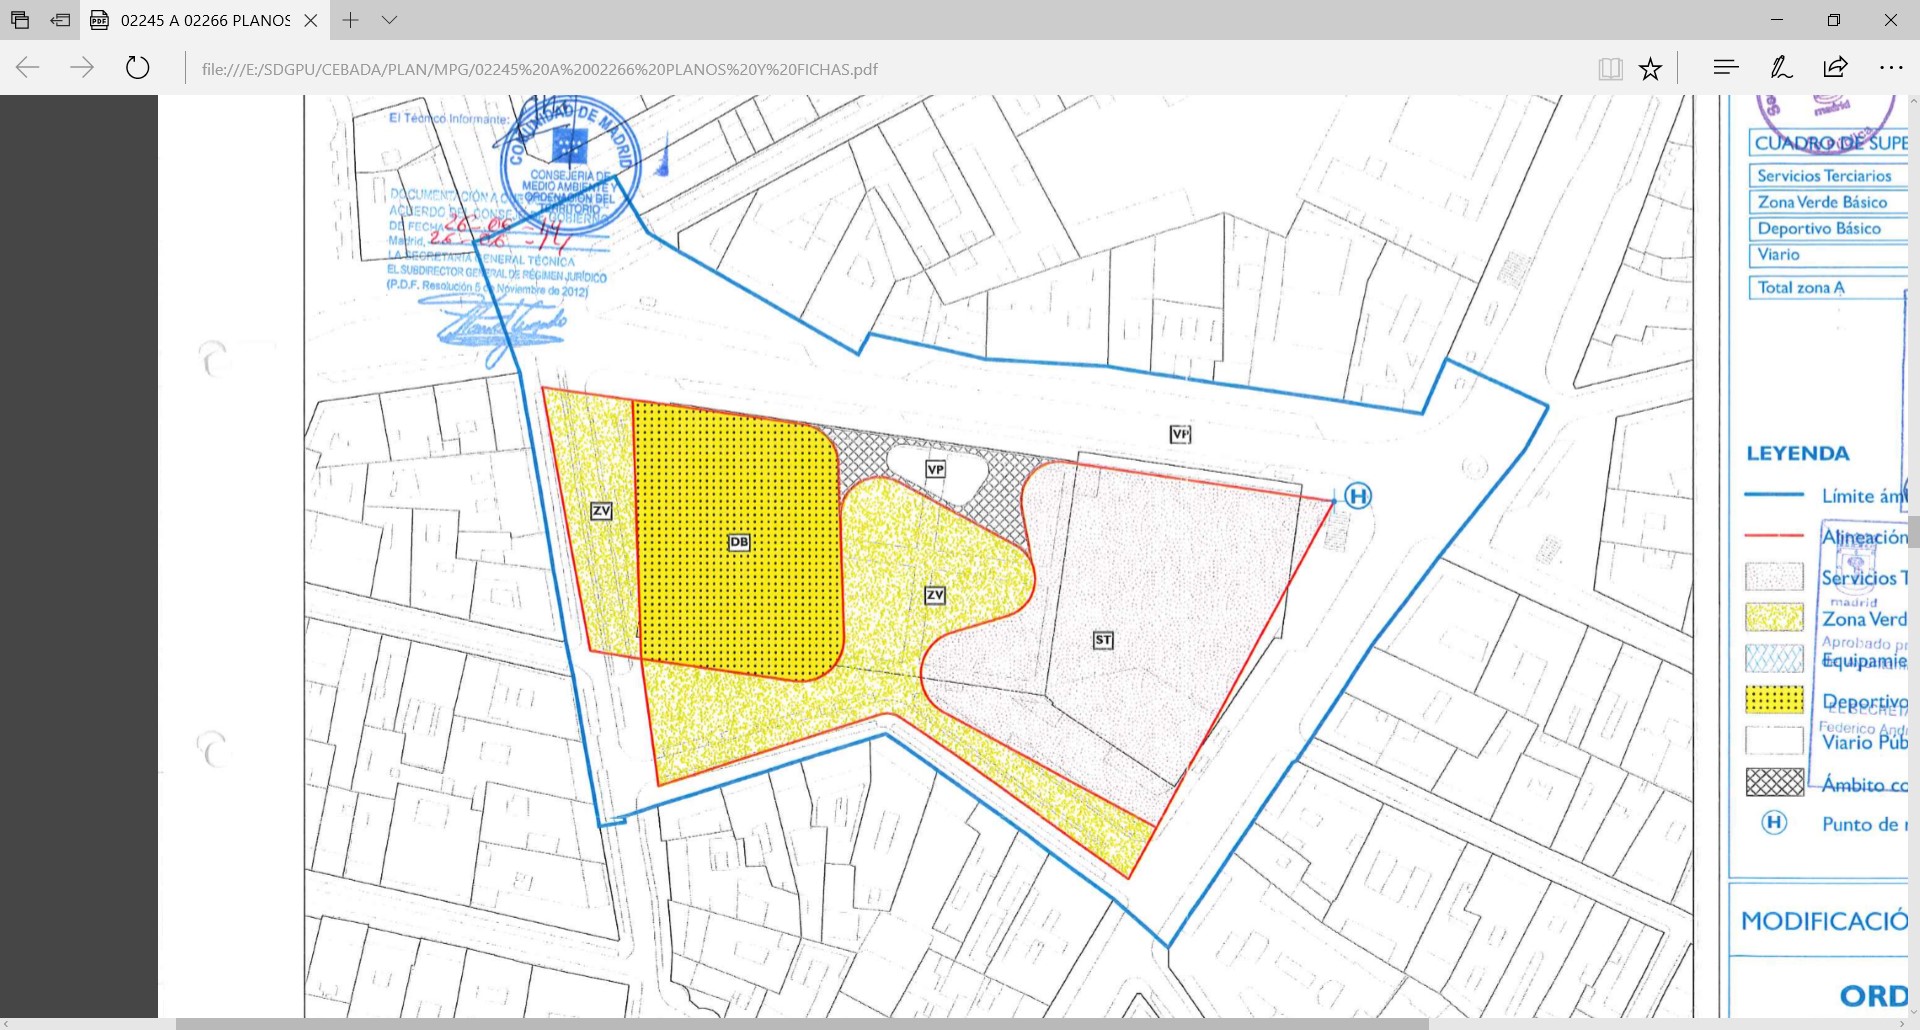Click the address bar file URL

(539, 69)
